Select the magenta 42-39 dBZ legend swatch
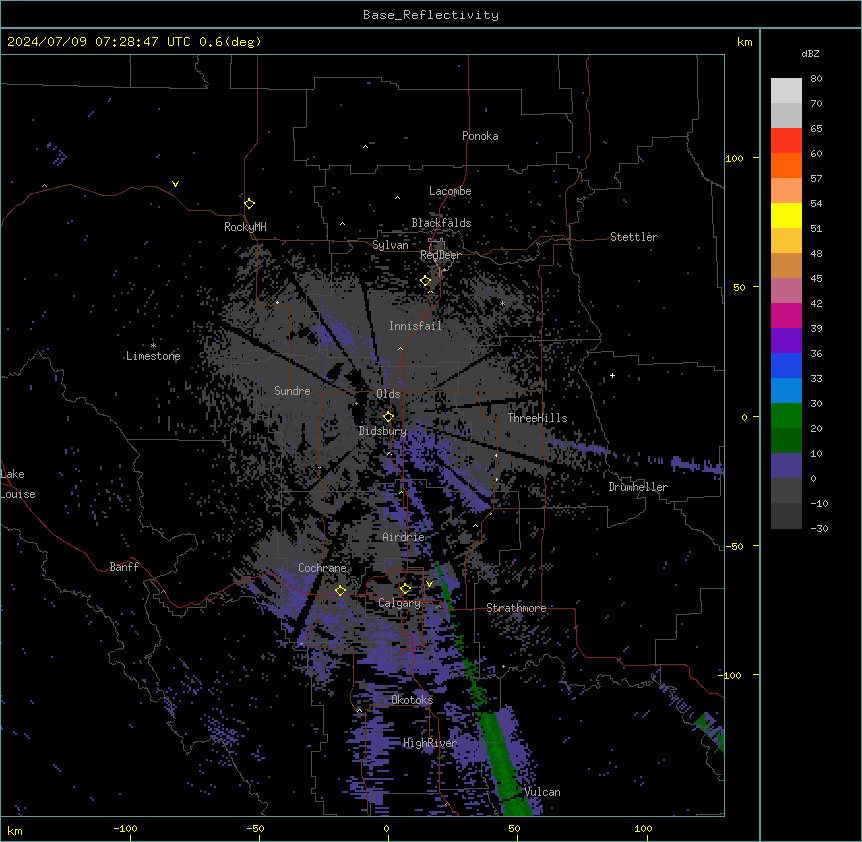The height and width of the screenshot is (842, 862). 786,315
